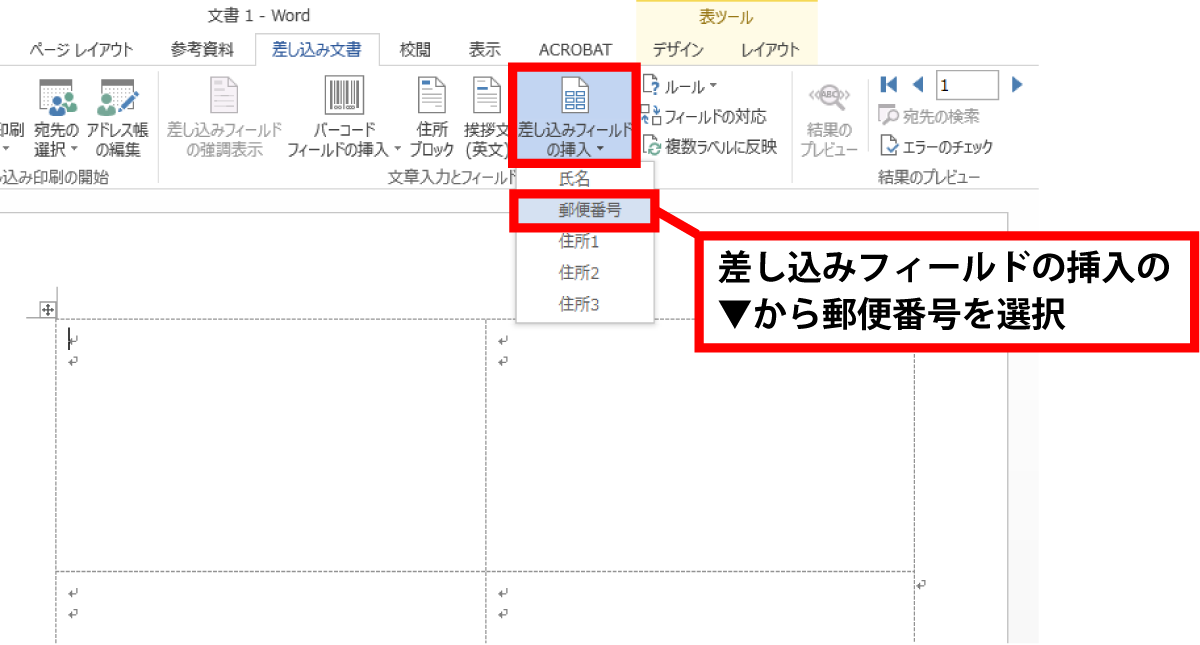This screenshot has width=1200, height=645.
Task: Insert 住所ブロック icon
Action: point(431,96)
